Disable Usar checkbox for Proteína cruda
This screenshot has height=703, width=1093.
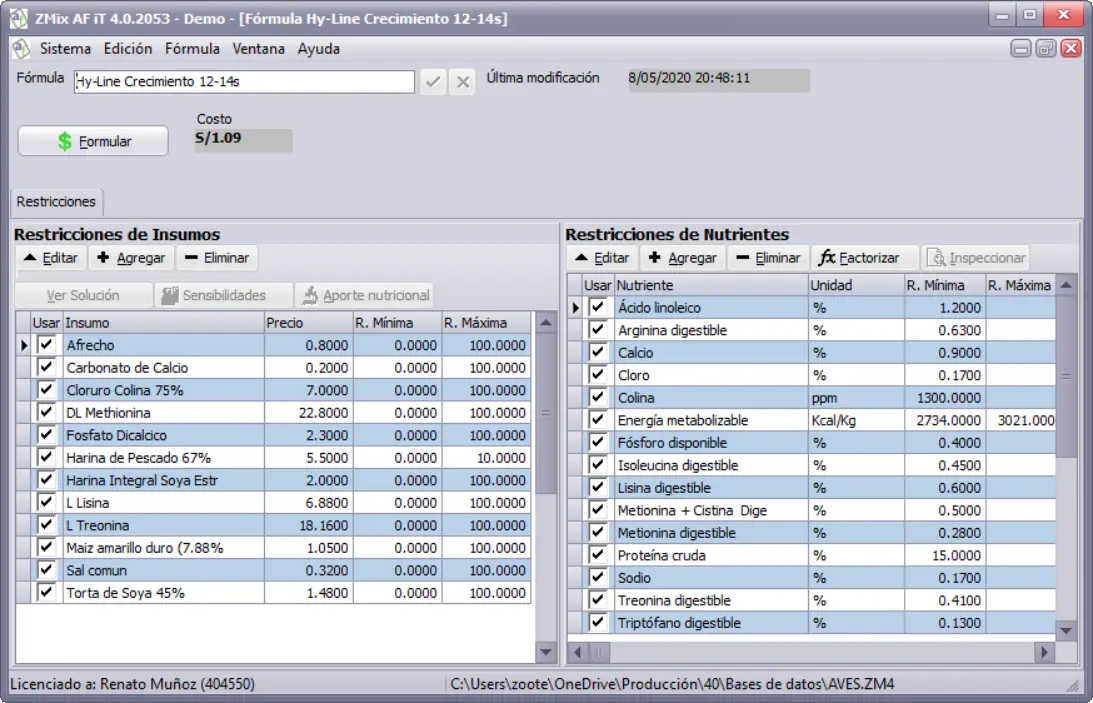click(598, 555)
